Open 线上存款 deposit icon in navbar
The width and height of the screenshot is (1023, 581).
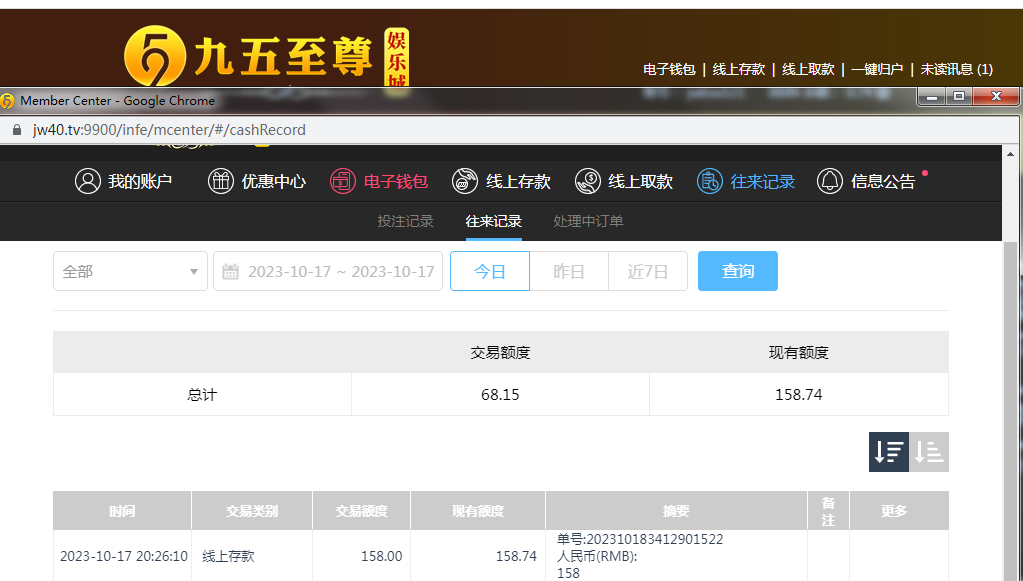pos(465,181)
